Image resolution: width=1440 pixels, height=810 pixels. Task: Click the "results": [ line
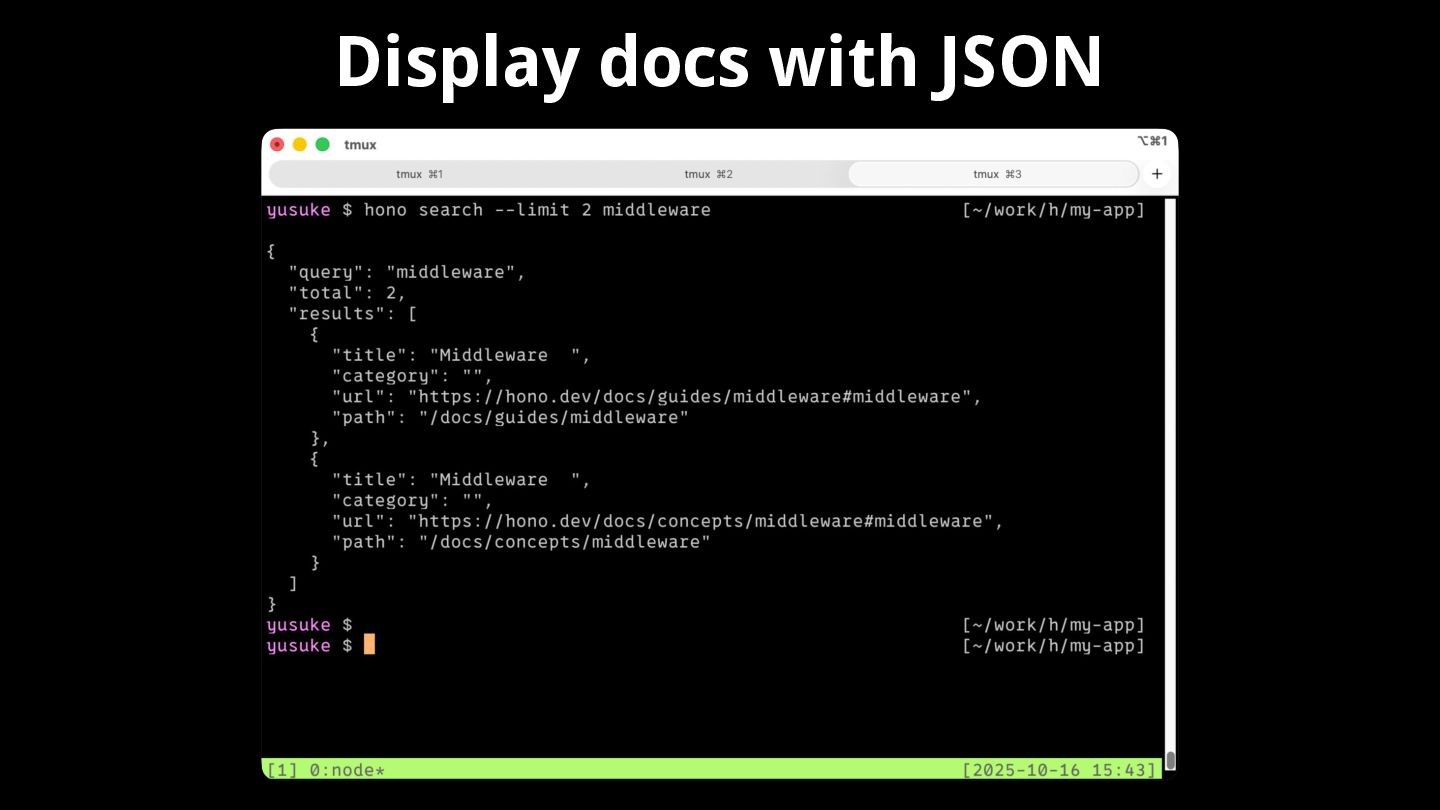[x=353, y=314]
